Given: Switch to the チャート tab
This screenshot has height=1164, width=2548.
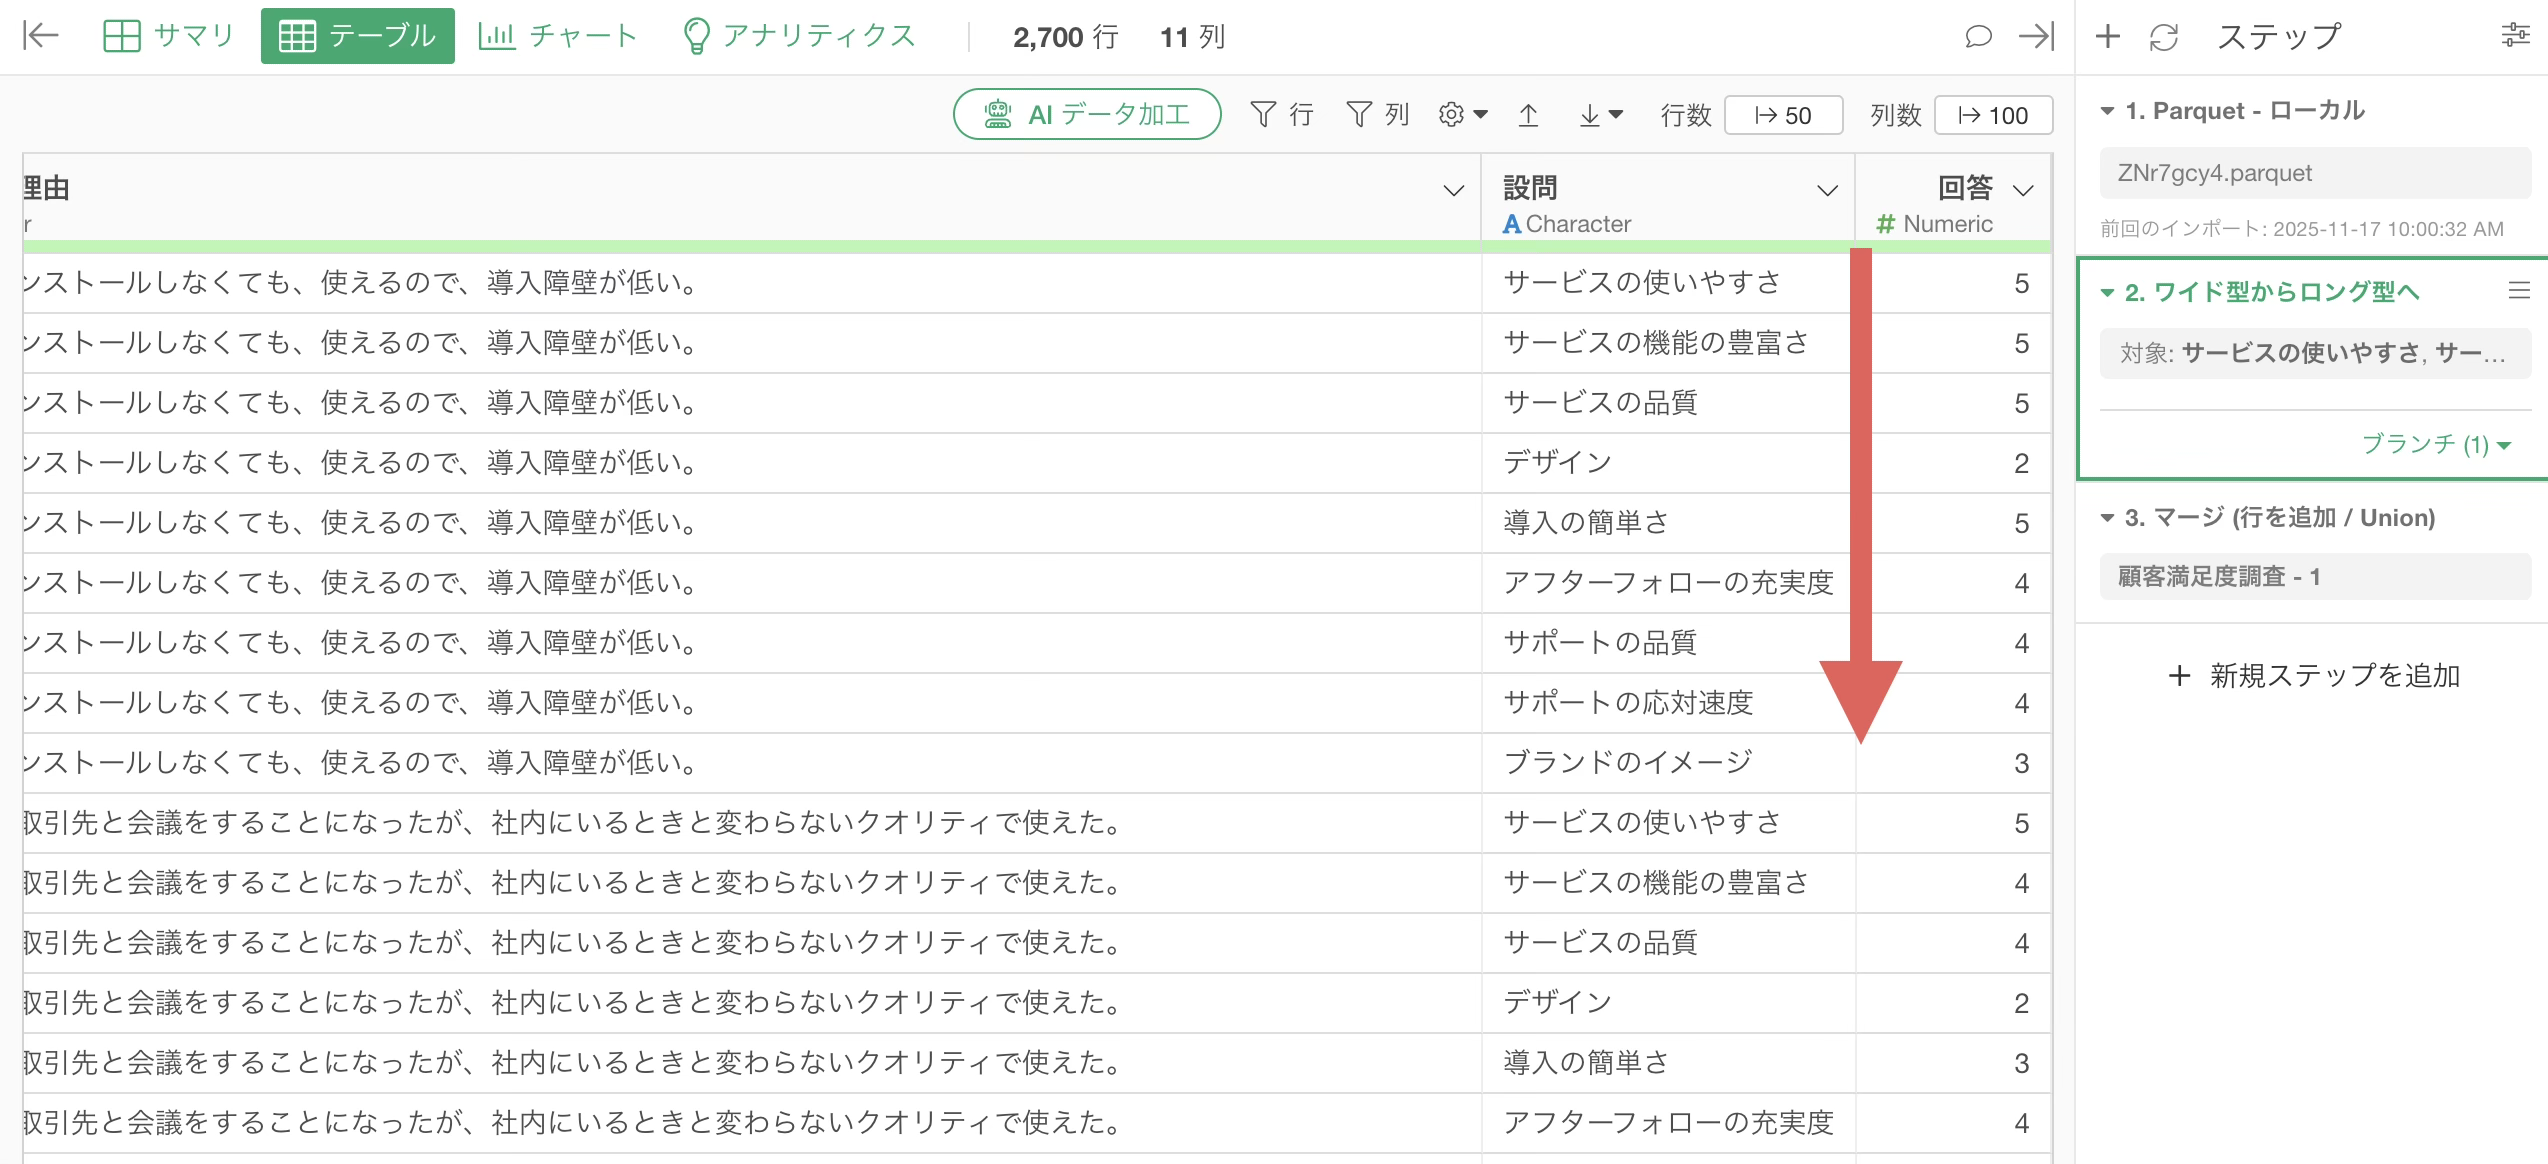Looking at the screenshot, I should pos(558,36).
